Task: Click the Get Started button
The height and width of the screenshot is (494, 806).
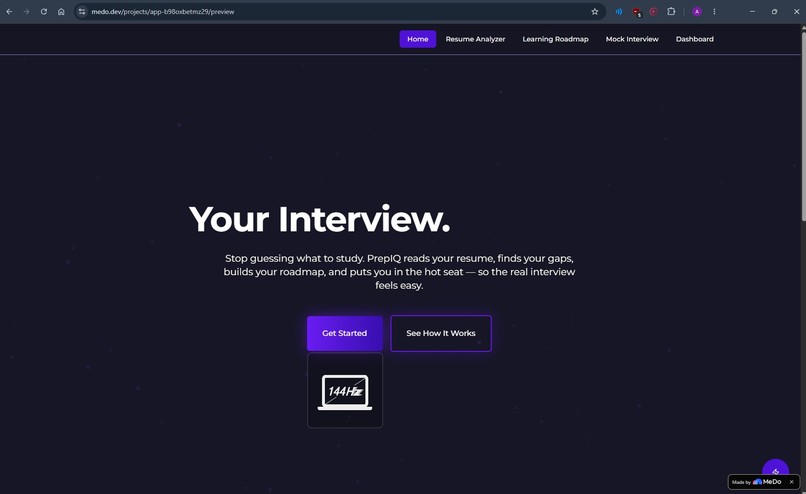Action: 345,333
